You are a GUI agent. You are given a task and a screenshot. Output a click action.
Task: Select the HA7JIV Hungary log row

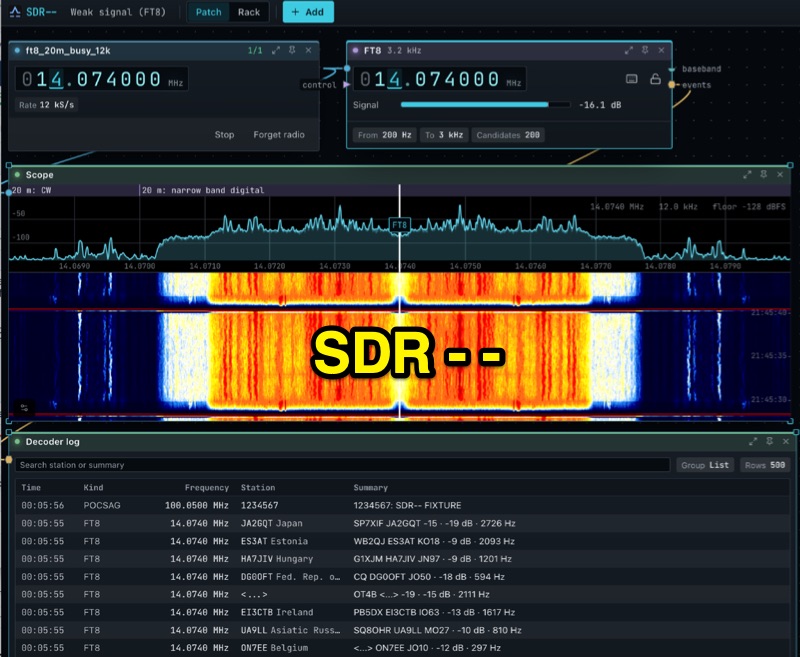402,559
